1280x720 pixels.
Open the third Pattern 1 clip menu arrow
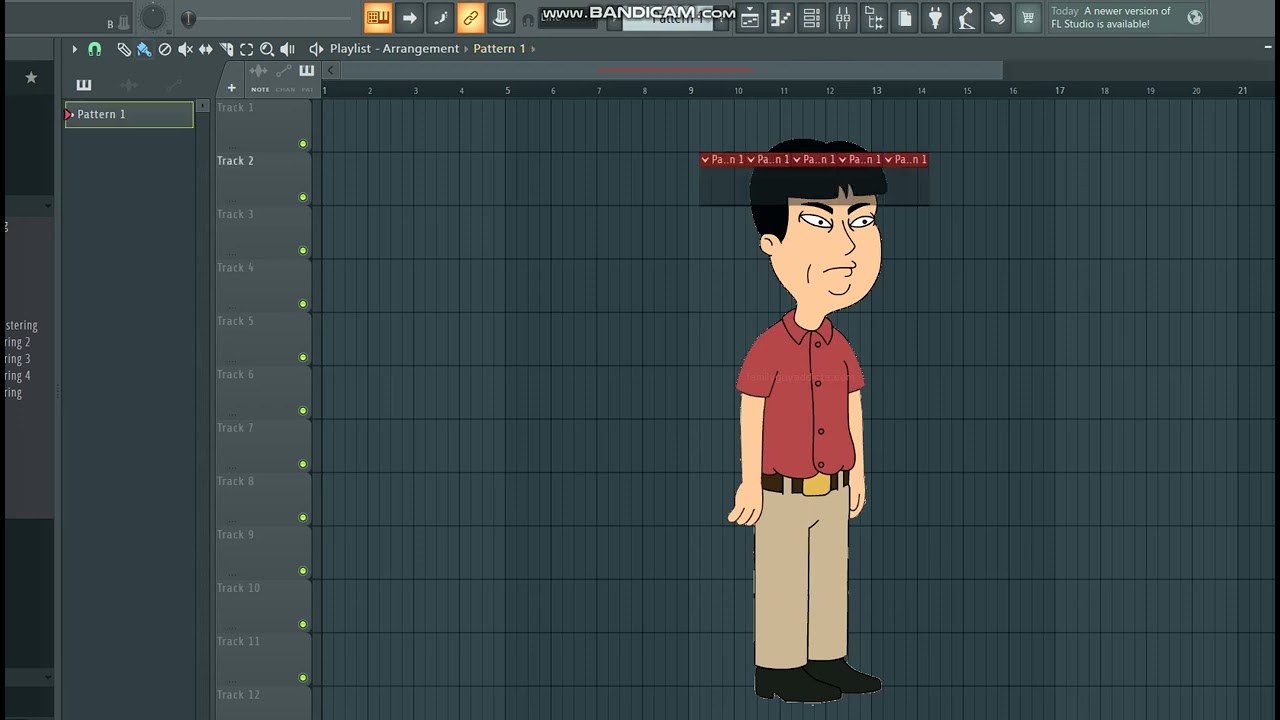click(797, 160)
